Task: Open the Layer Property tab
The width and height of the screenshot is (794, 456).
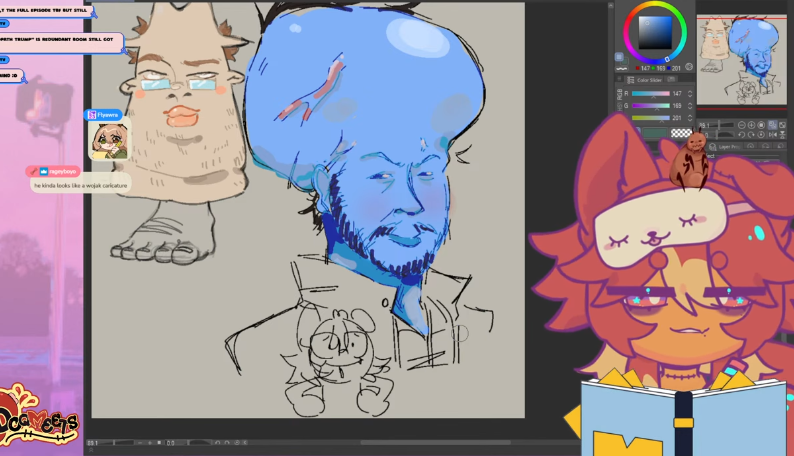Action: pos(723,147)
